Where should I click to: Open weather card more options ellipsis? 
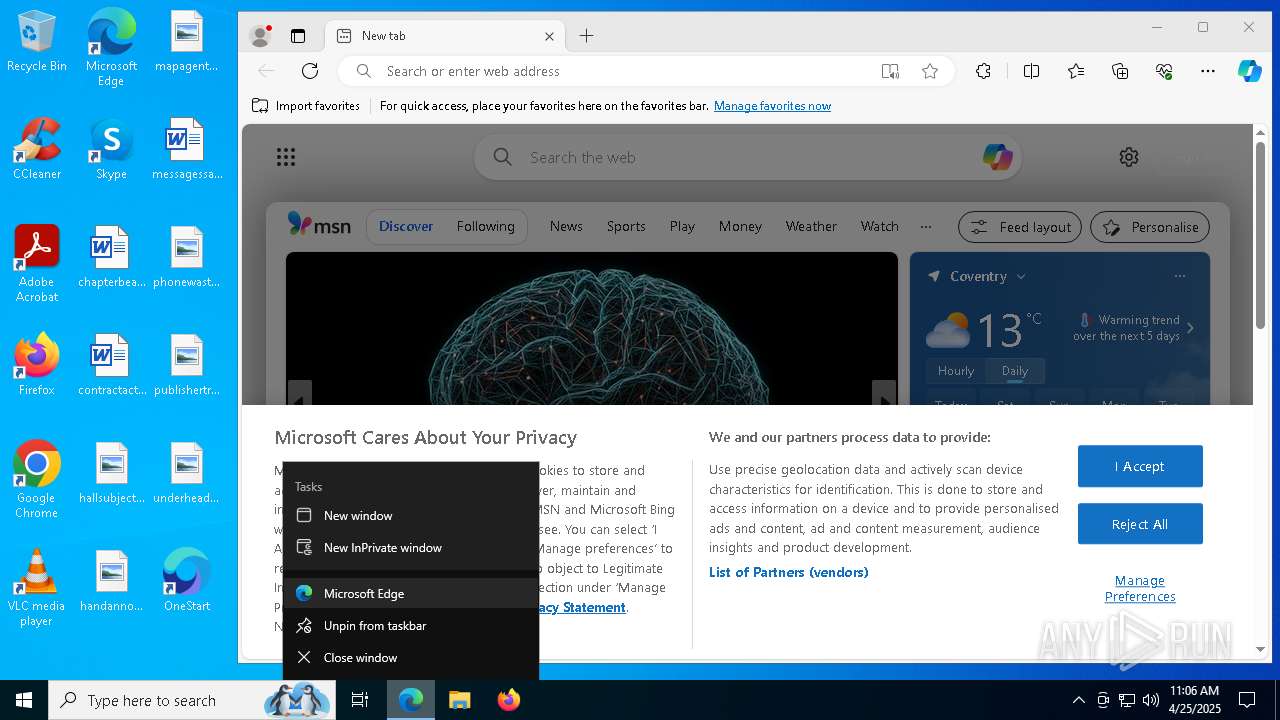(1180, 276)
